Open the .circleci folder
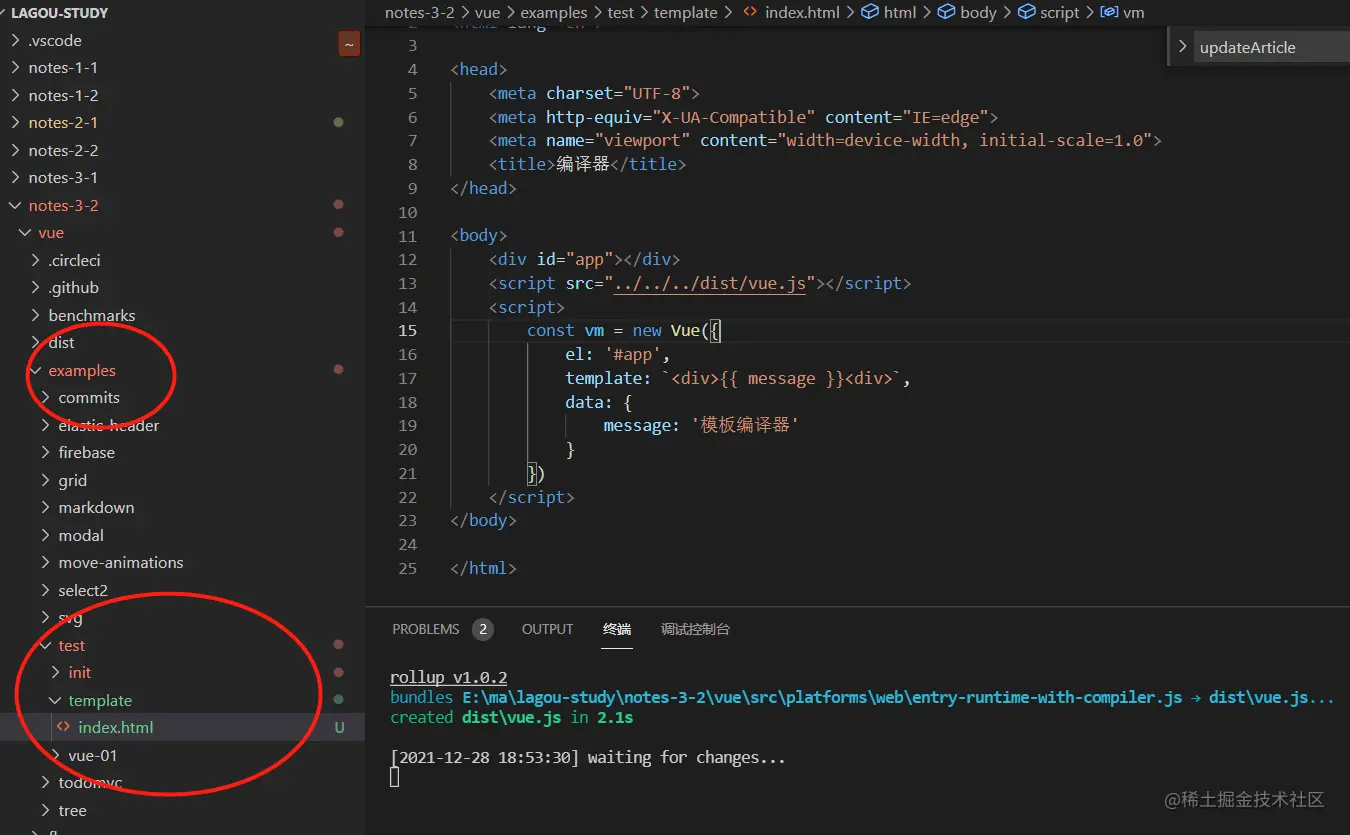Viewport: 1350px width, 835px height. (x=74, y=261)
